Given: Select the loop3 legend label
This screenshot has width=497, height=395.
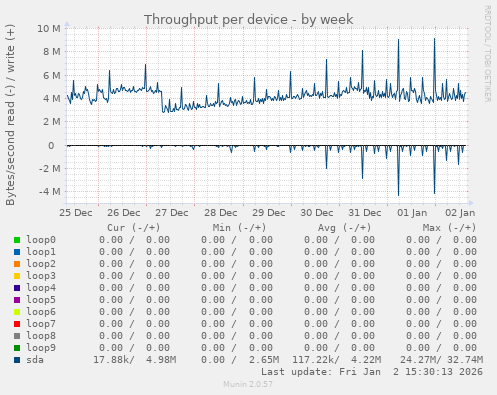Looking at the screenshot, I should tap(41, 276).
